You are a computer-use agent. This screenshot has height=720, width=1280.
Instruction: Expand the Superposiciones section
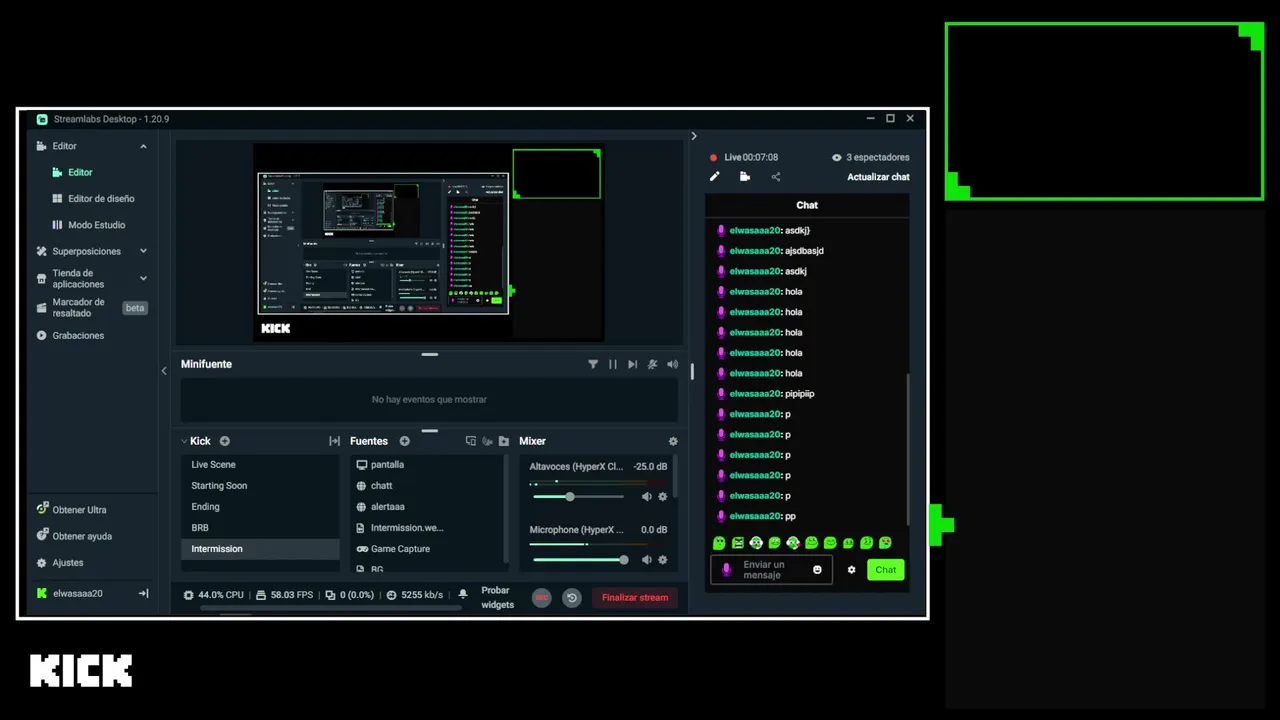coord(143,251)
